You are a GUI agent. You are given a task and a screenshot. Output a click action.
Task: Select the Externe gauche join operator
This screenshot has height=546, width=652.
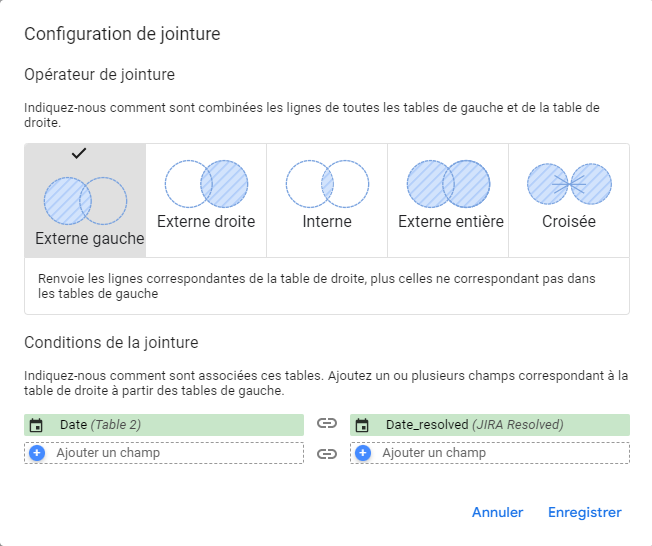point(85,200)
